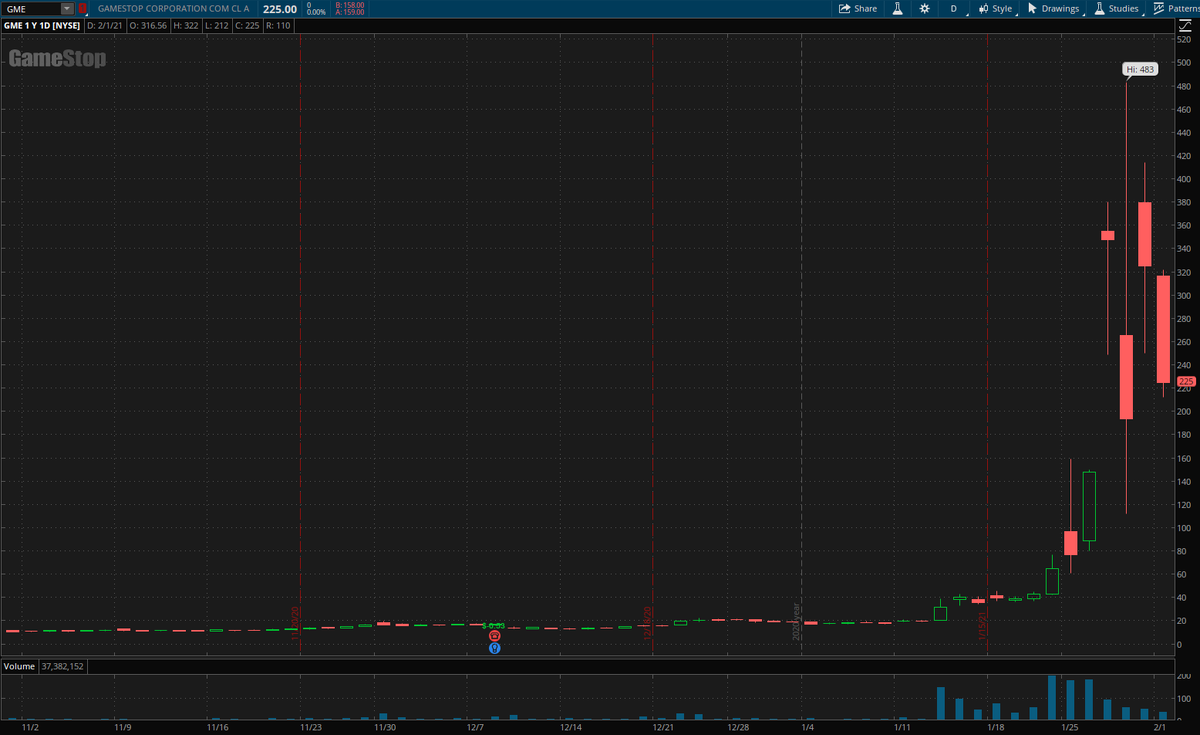Click the tall red candle under Hi: 483
This screenshot has width=1200, height=735.
point(1126,376)
